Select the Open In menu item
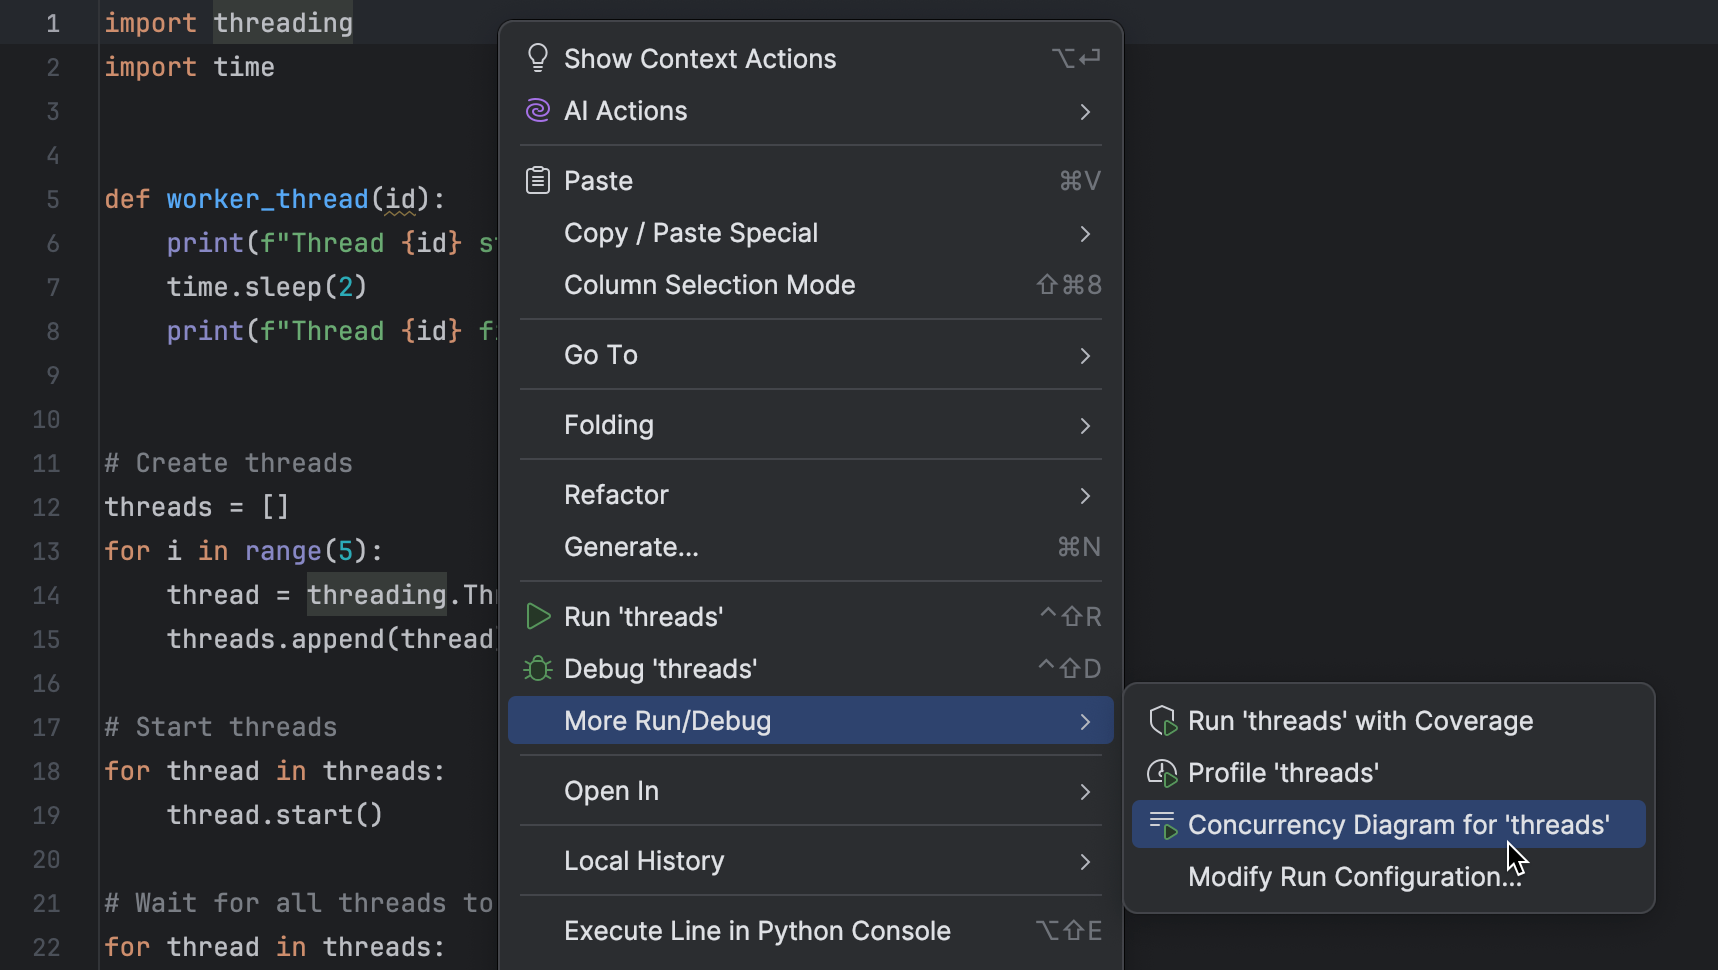 coord(611,790)
